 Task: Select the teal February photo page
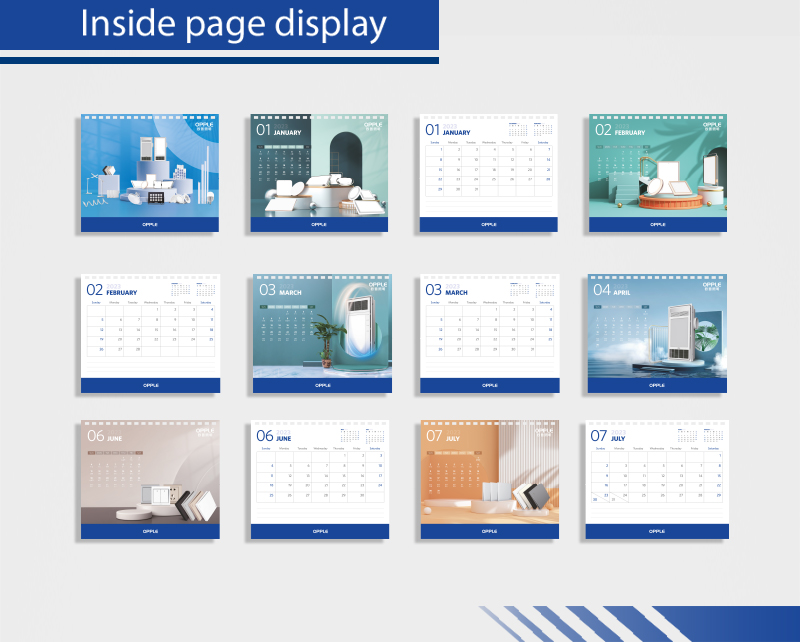tap(657, 173)
